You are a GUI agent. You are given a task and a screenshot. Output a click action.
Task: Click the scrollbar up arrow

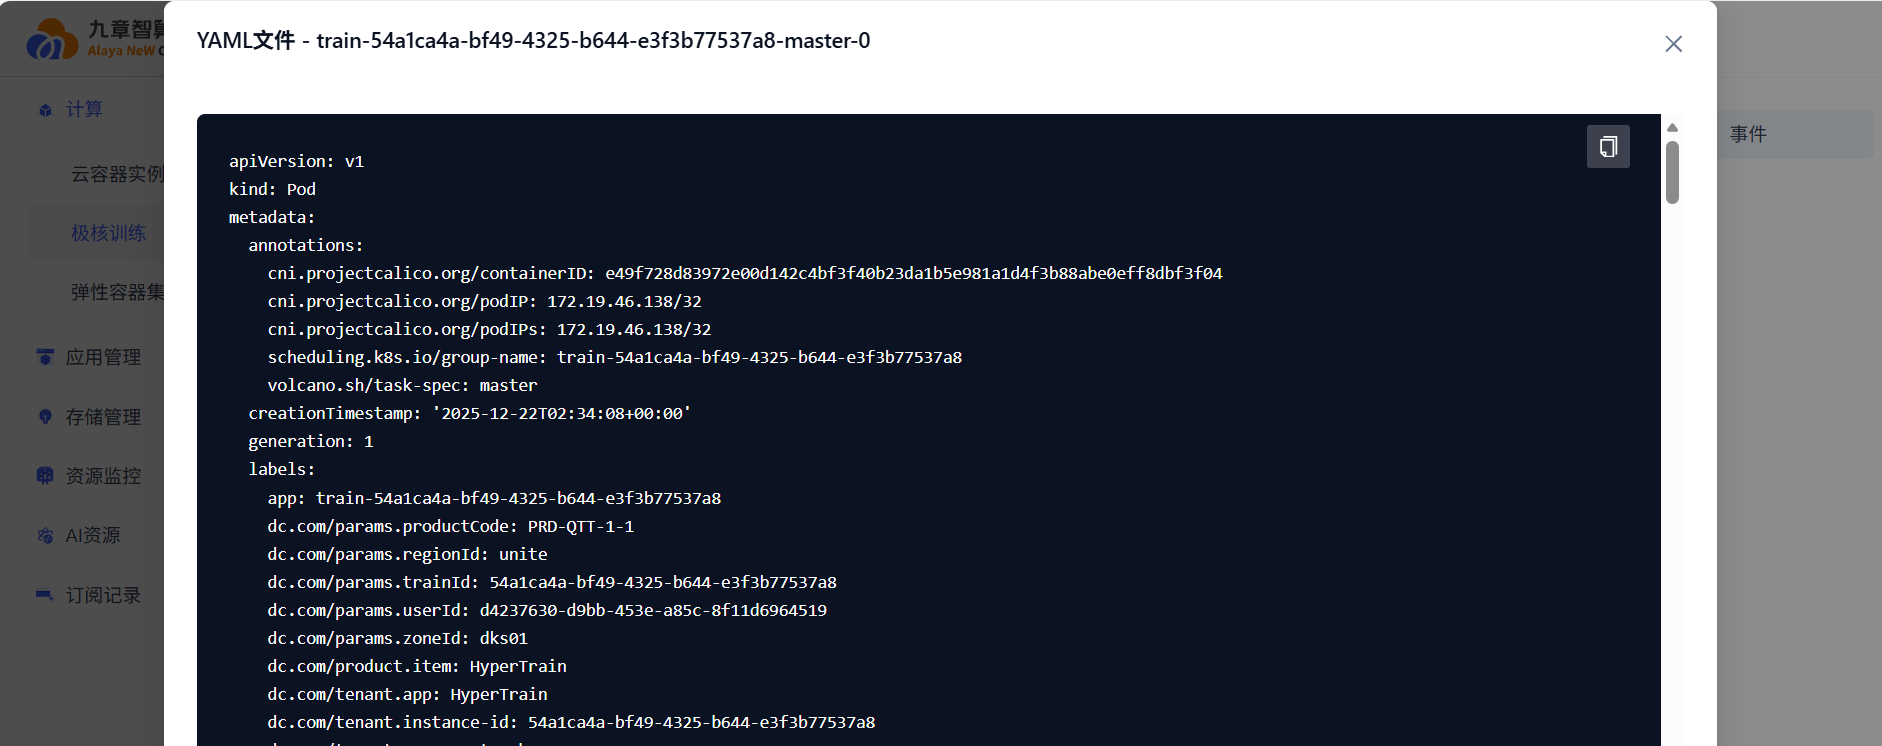point(1672,127)
